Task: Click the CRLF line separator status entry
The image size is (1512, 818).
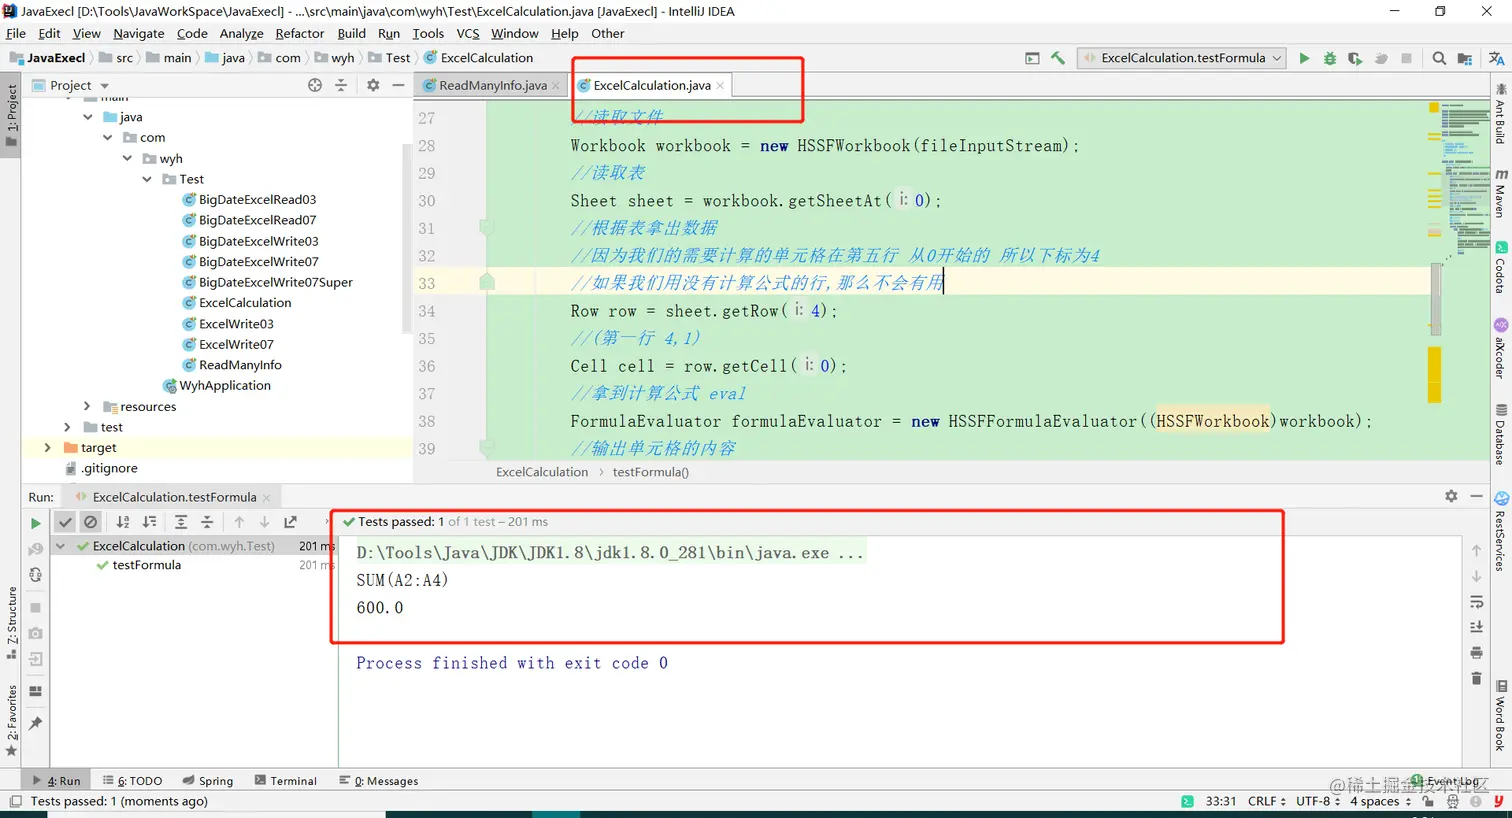Action: pos(1266,801)
